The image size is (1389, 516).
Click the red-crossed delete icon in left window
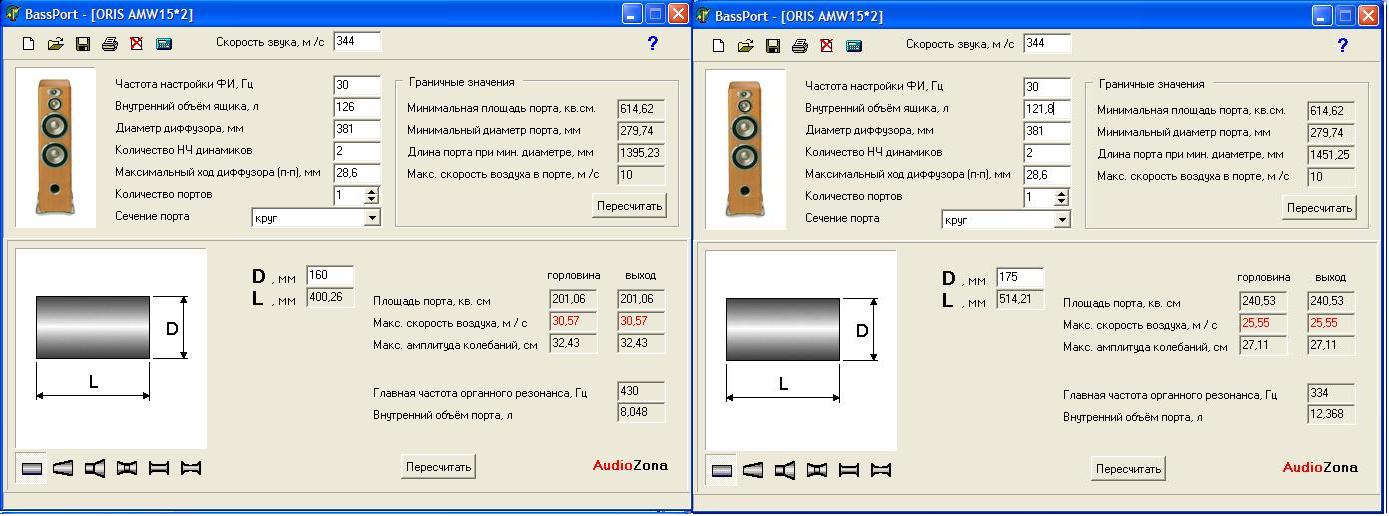click(x=137, y=44)
